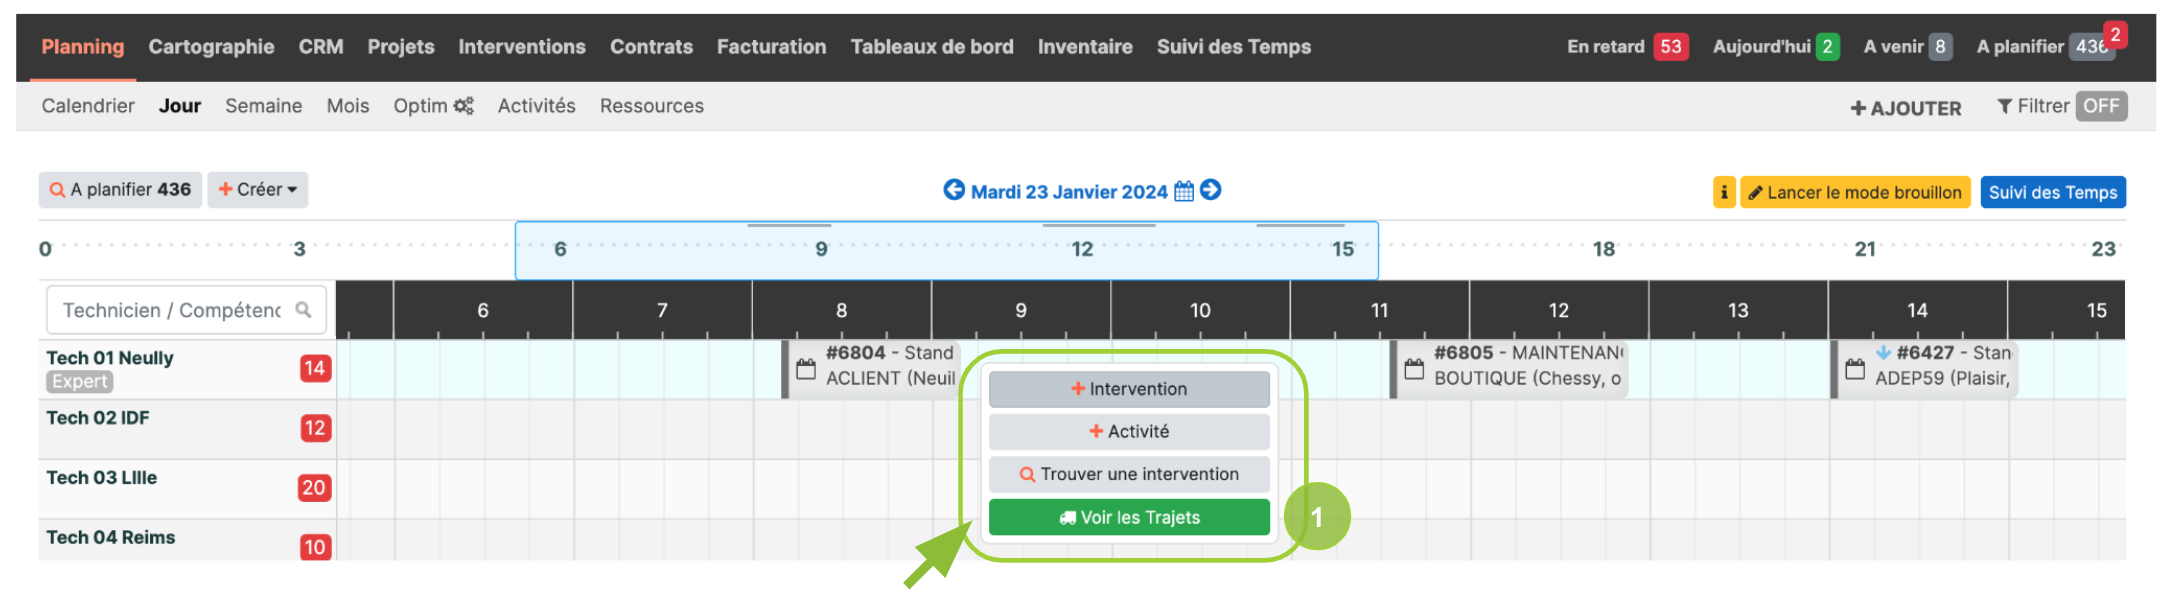Click the Technicien / Compétence search field
The image size is (2170, 598).
coord(186,310)
